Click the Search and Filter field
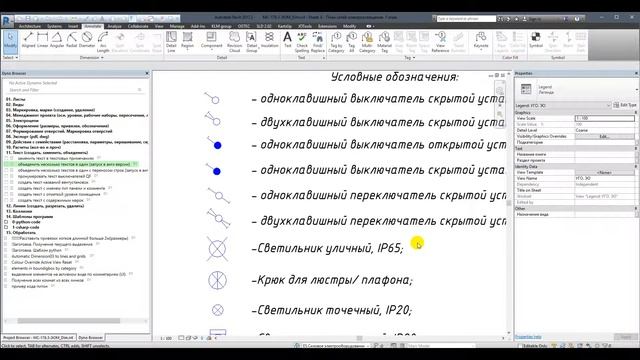 tap(75, 90)
